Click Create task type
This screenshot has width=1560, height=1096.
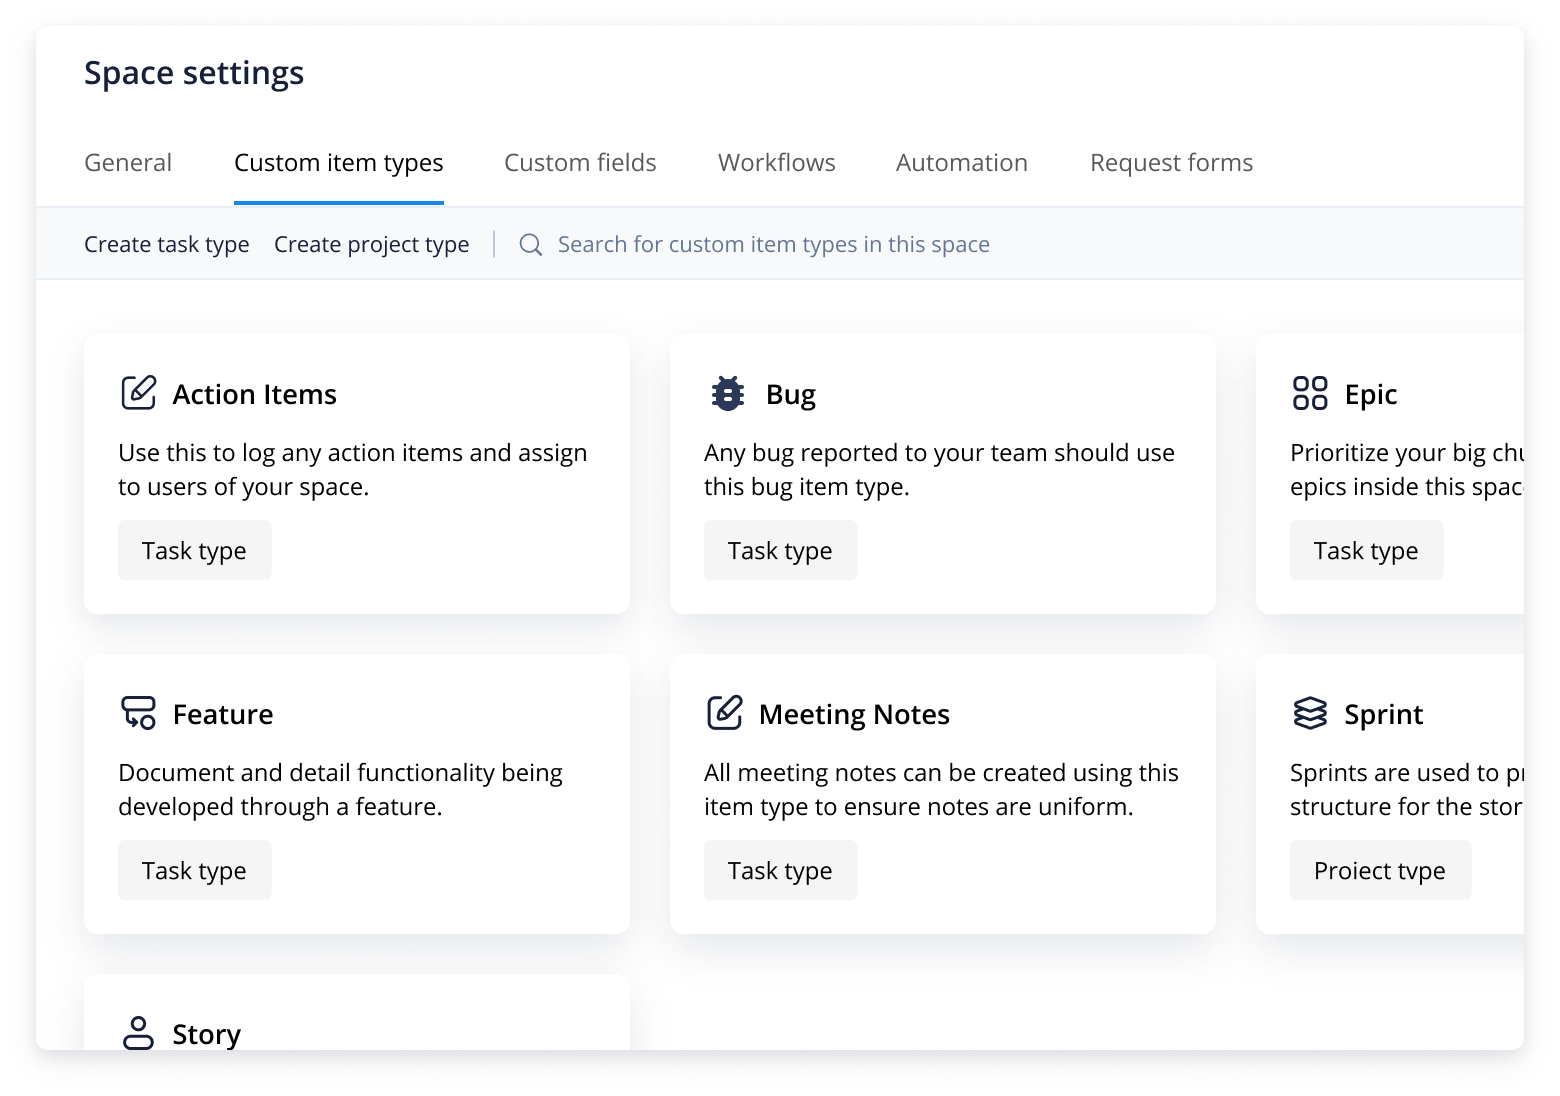tap(167, 243)
